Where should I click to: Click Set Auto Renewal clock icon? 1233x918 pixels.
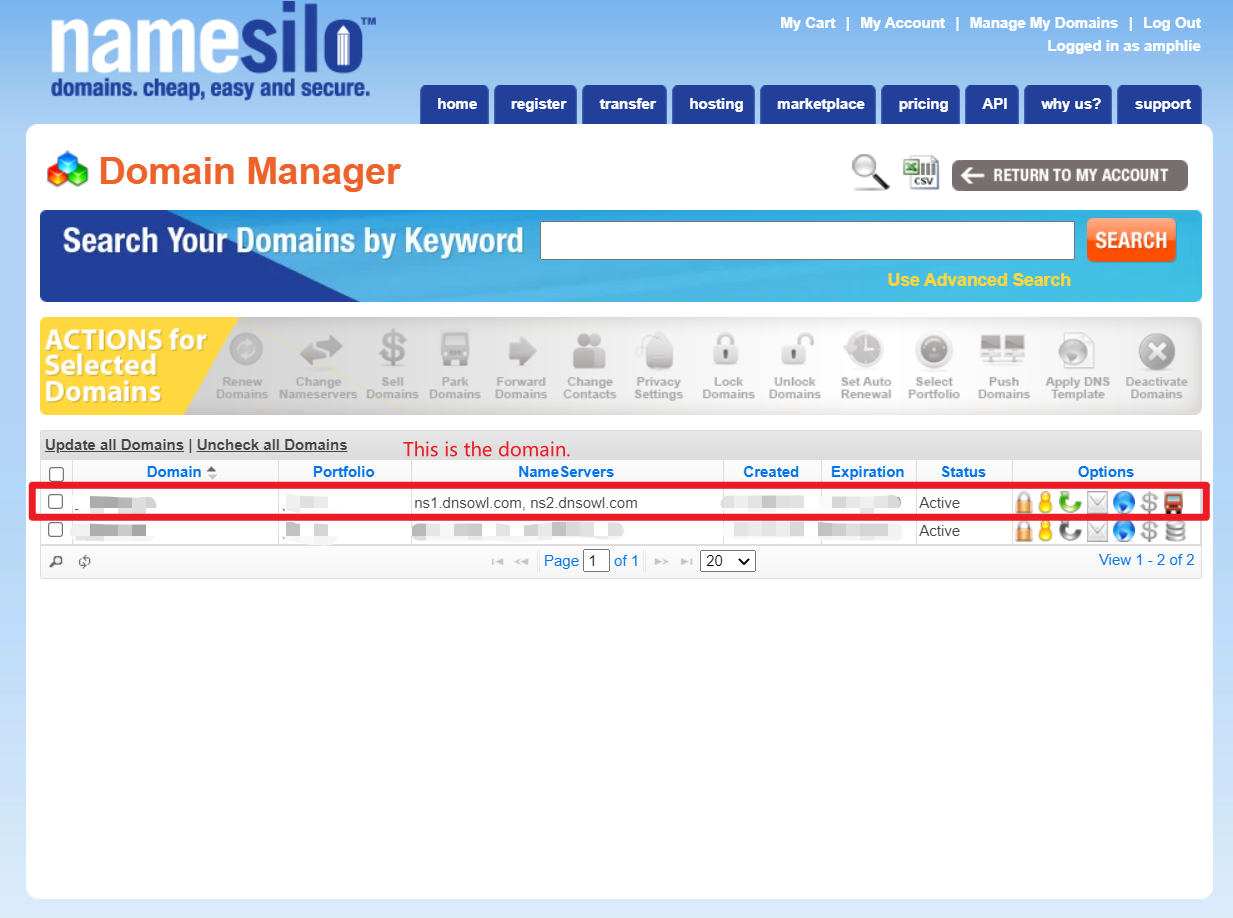coord(864,351)
